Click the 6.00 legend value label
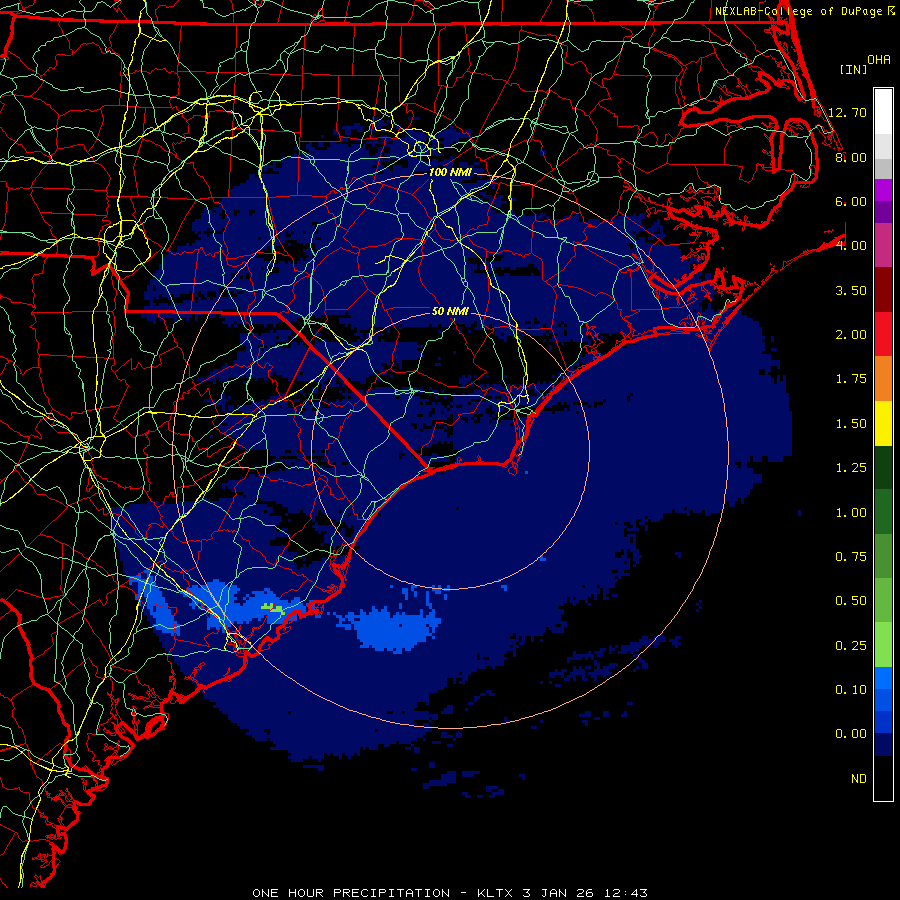900x900 pixels. (x=851, y=201)
